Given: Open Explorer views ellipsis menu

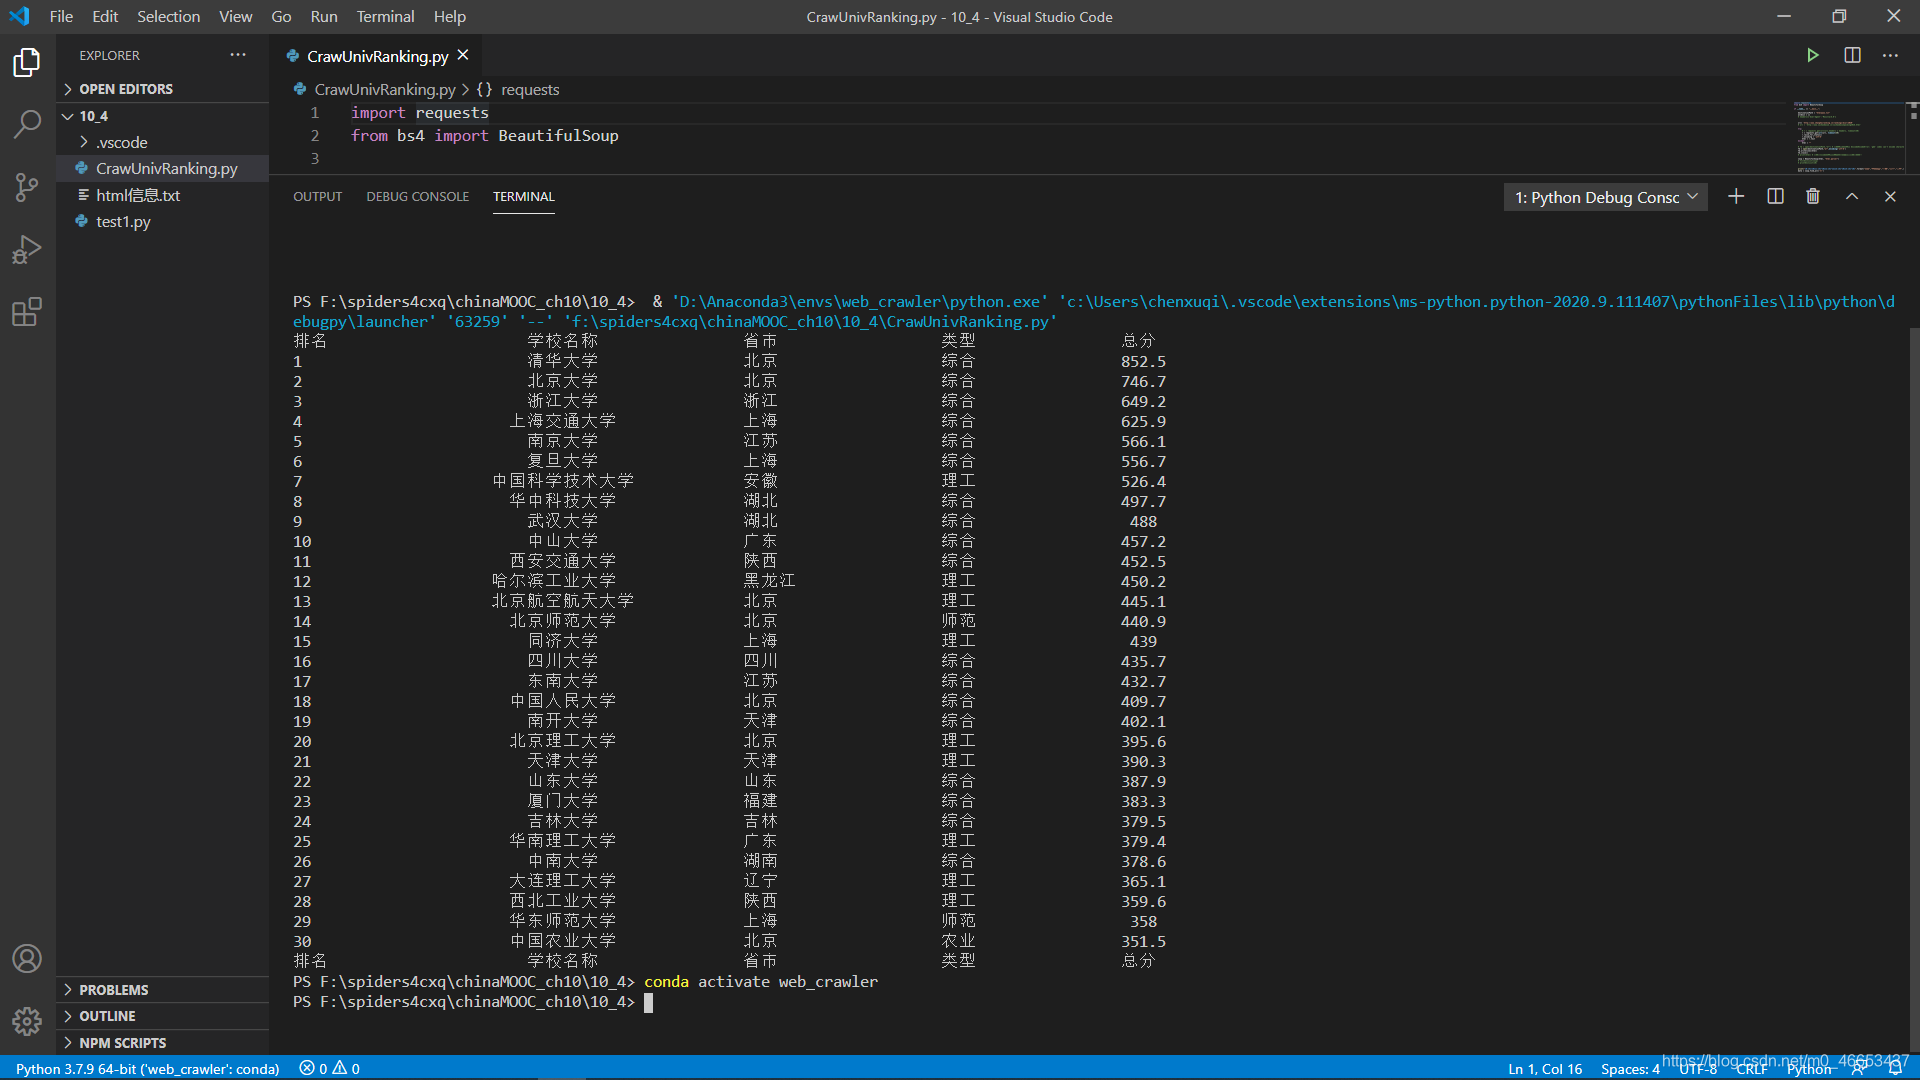Looking at the screenshot, I should pyautogui.click(x=238, y=55).
